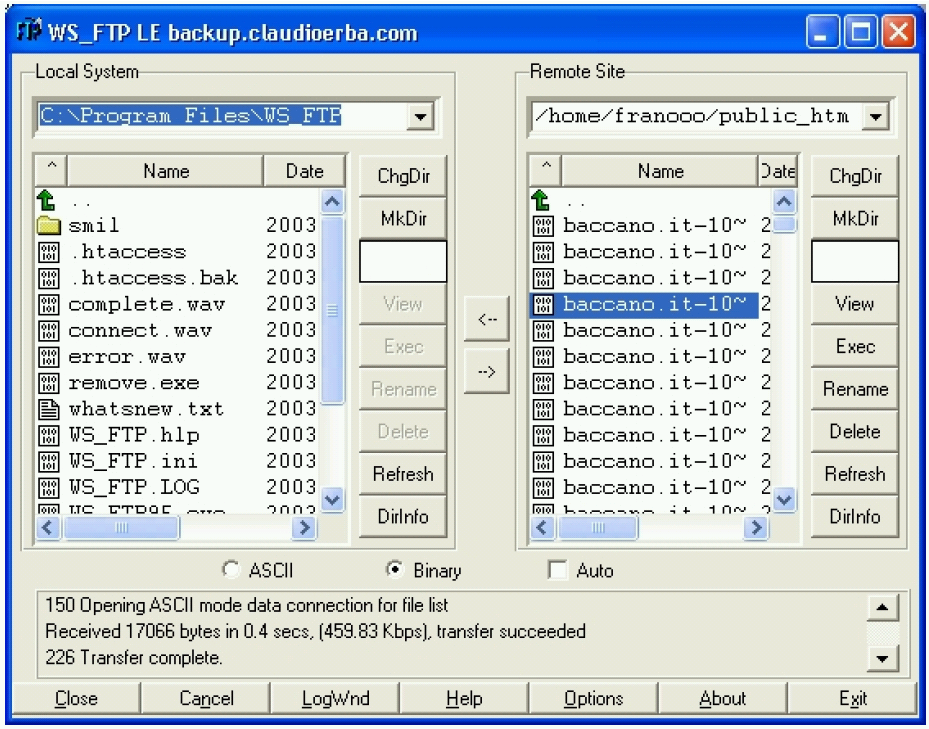Open Options from the bottom bar
Image resolution: width=929 pixels, height=729 pixels.
coord(593,699)
